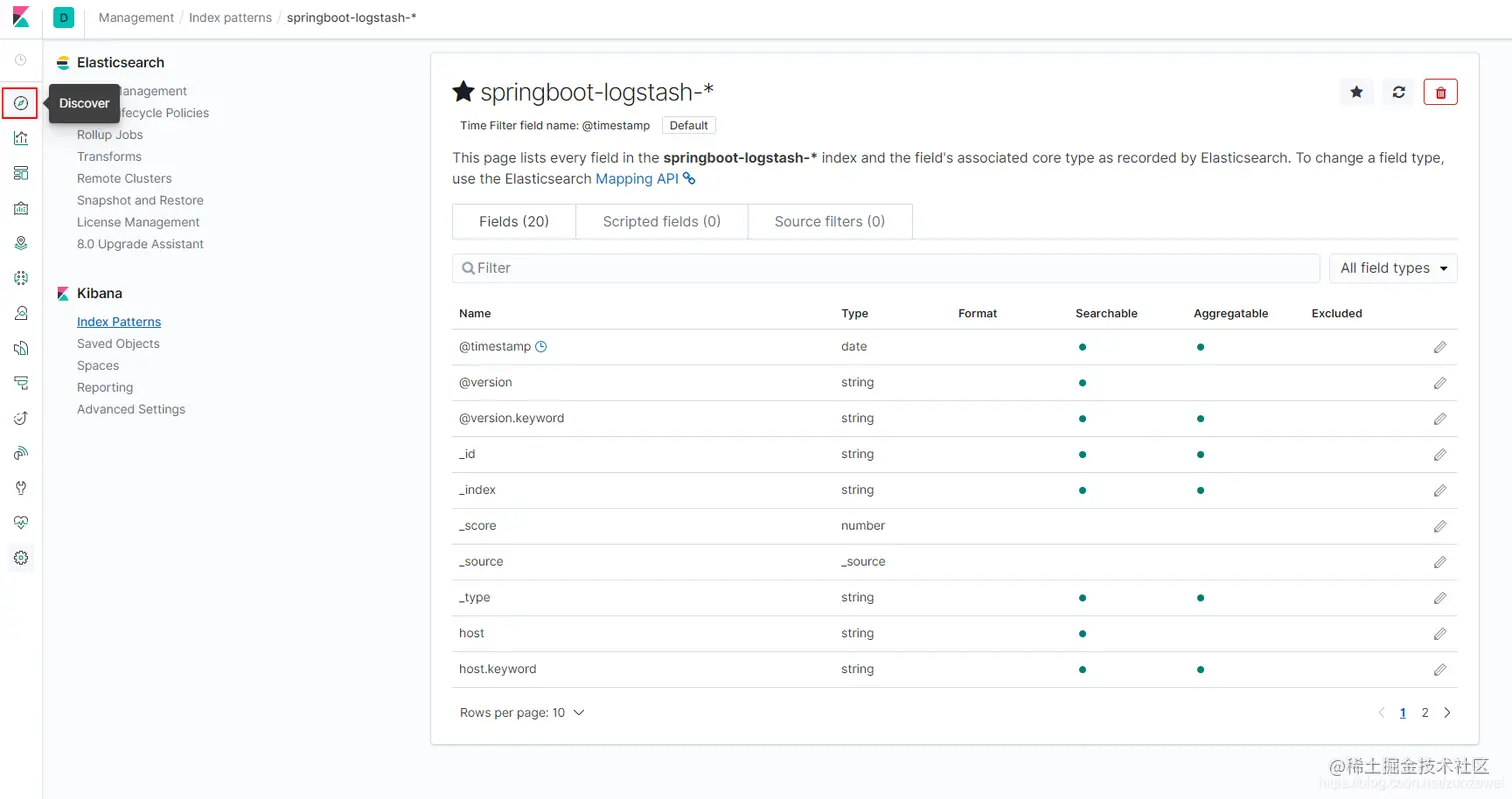This screenshot has height=799, width=1512.
Task: Click the host.keyword field name
Action: tap(498, 669)
